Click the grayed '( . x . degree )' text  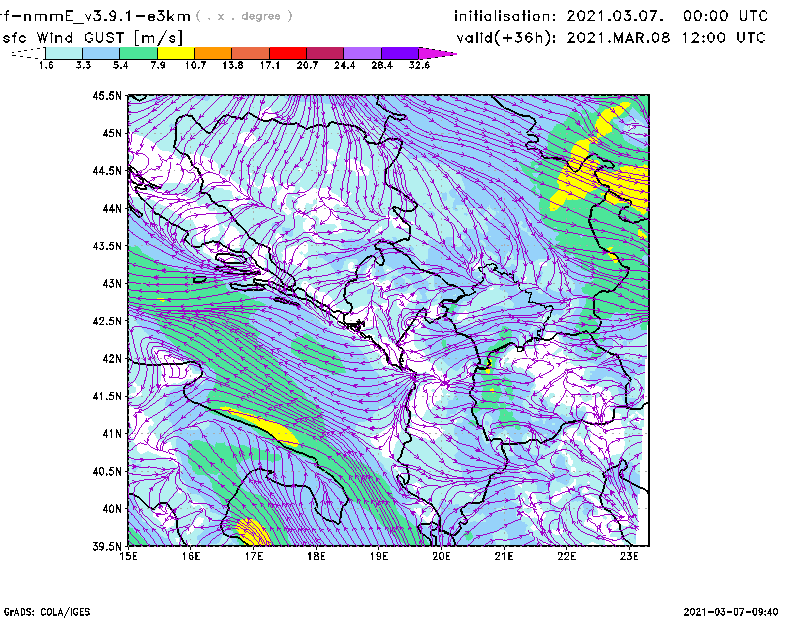pyautogui.click(x=244, y=16)
